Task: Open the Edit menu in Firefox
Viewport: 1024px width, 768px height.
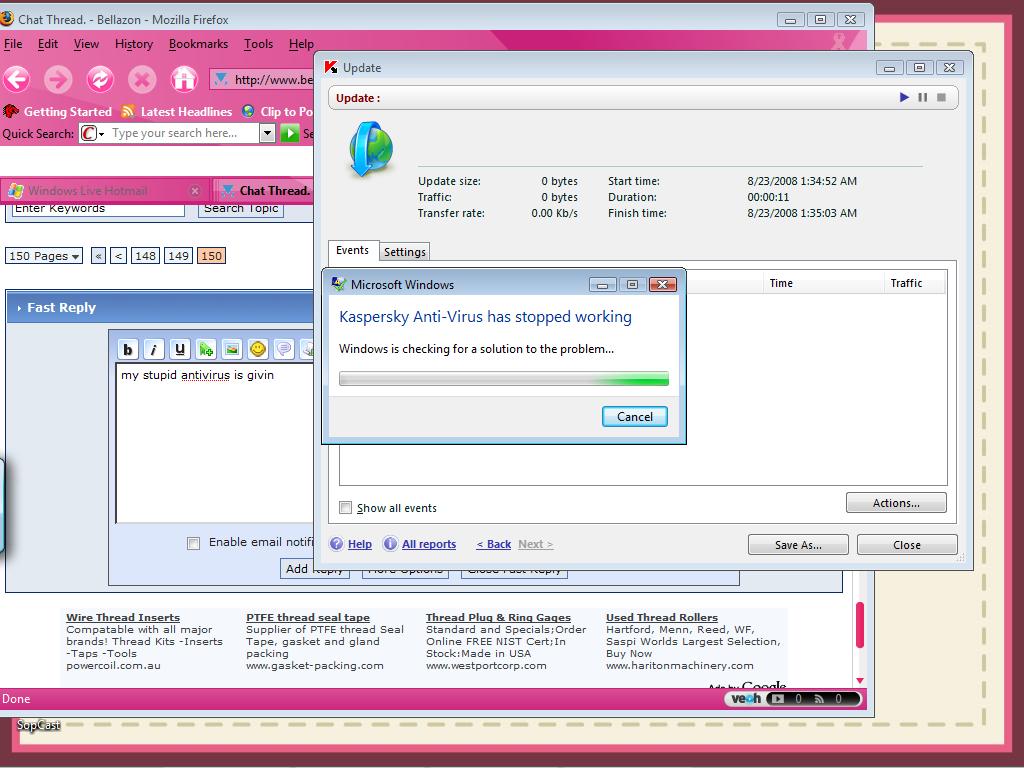Action: point(48,44)
